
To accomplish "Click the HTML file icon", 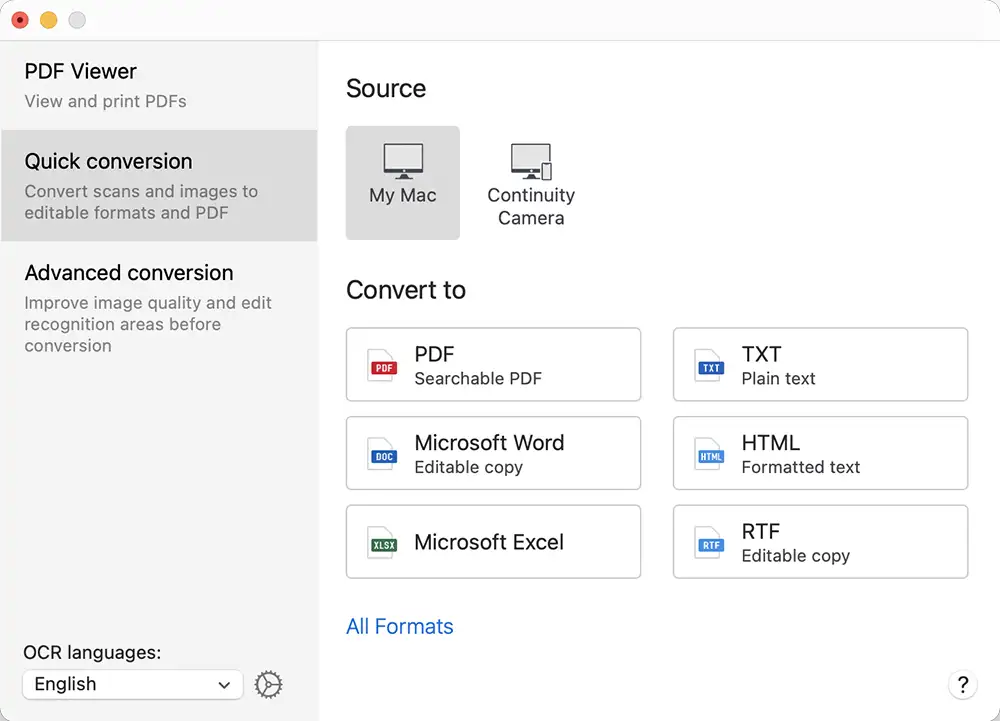I will click(710, 454).
